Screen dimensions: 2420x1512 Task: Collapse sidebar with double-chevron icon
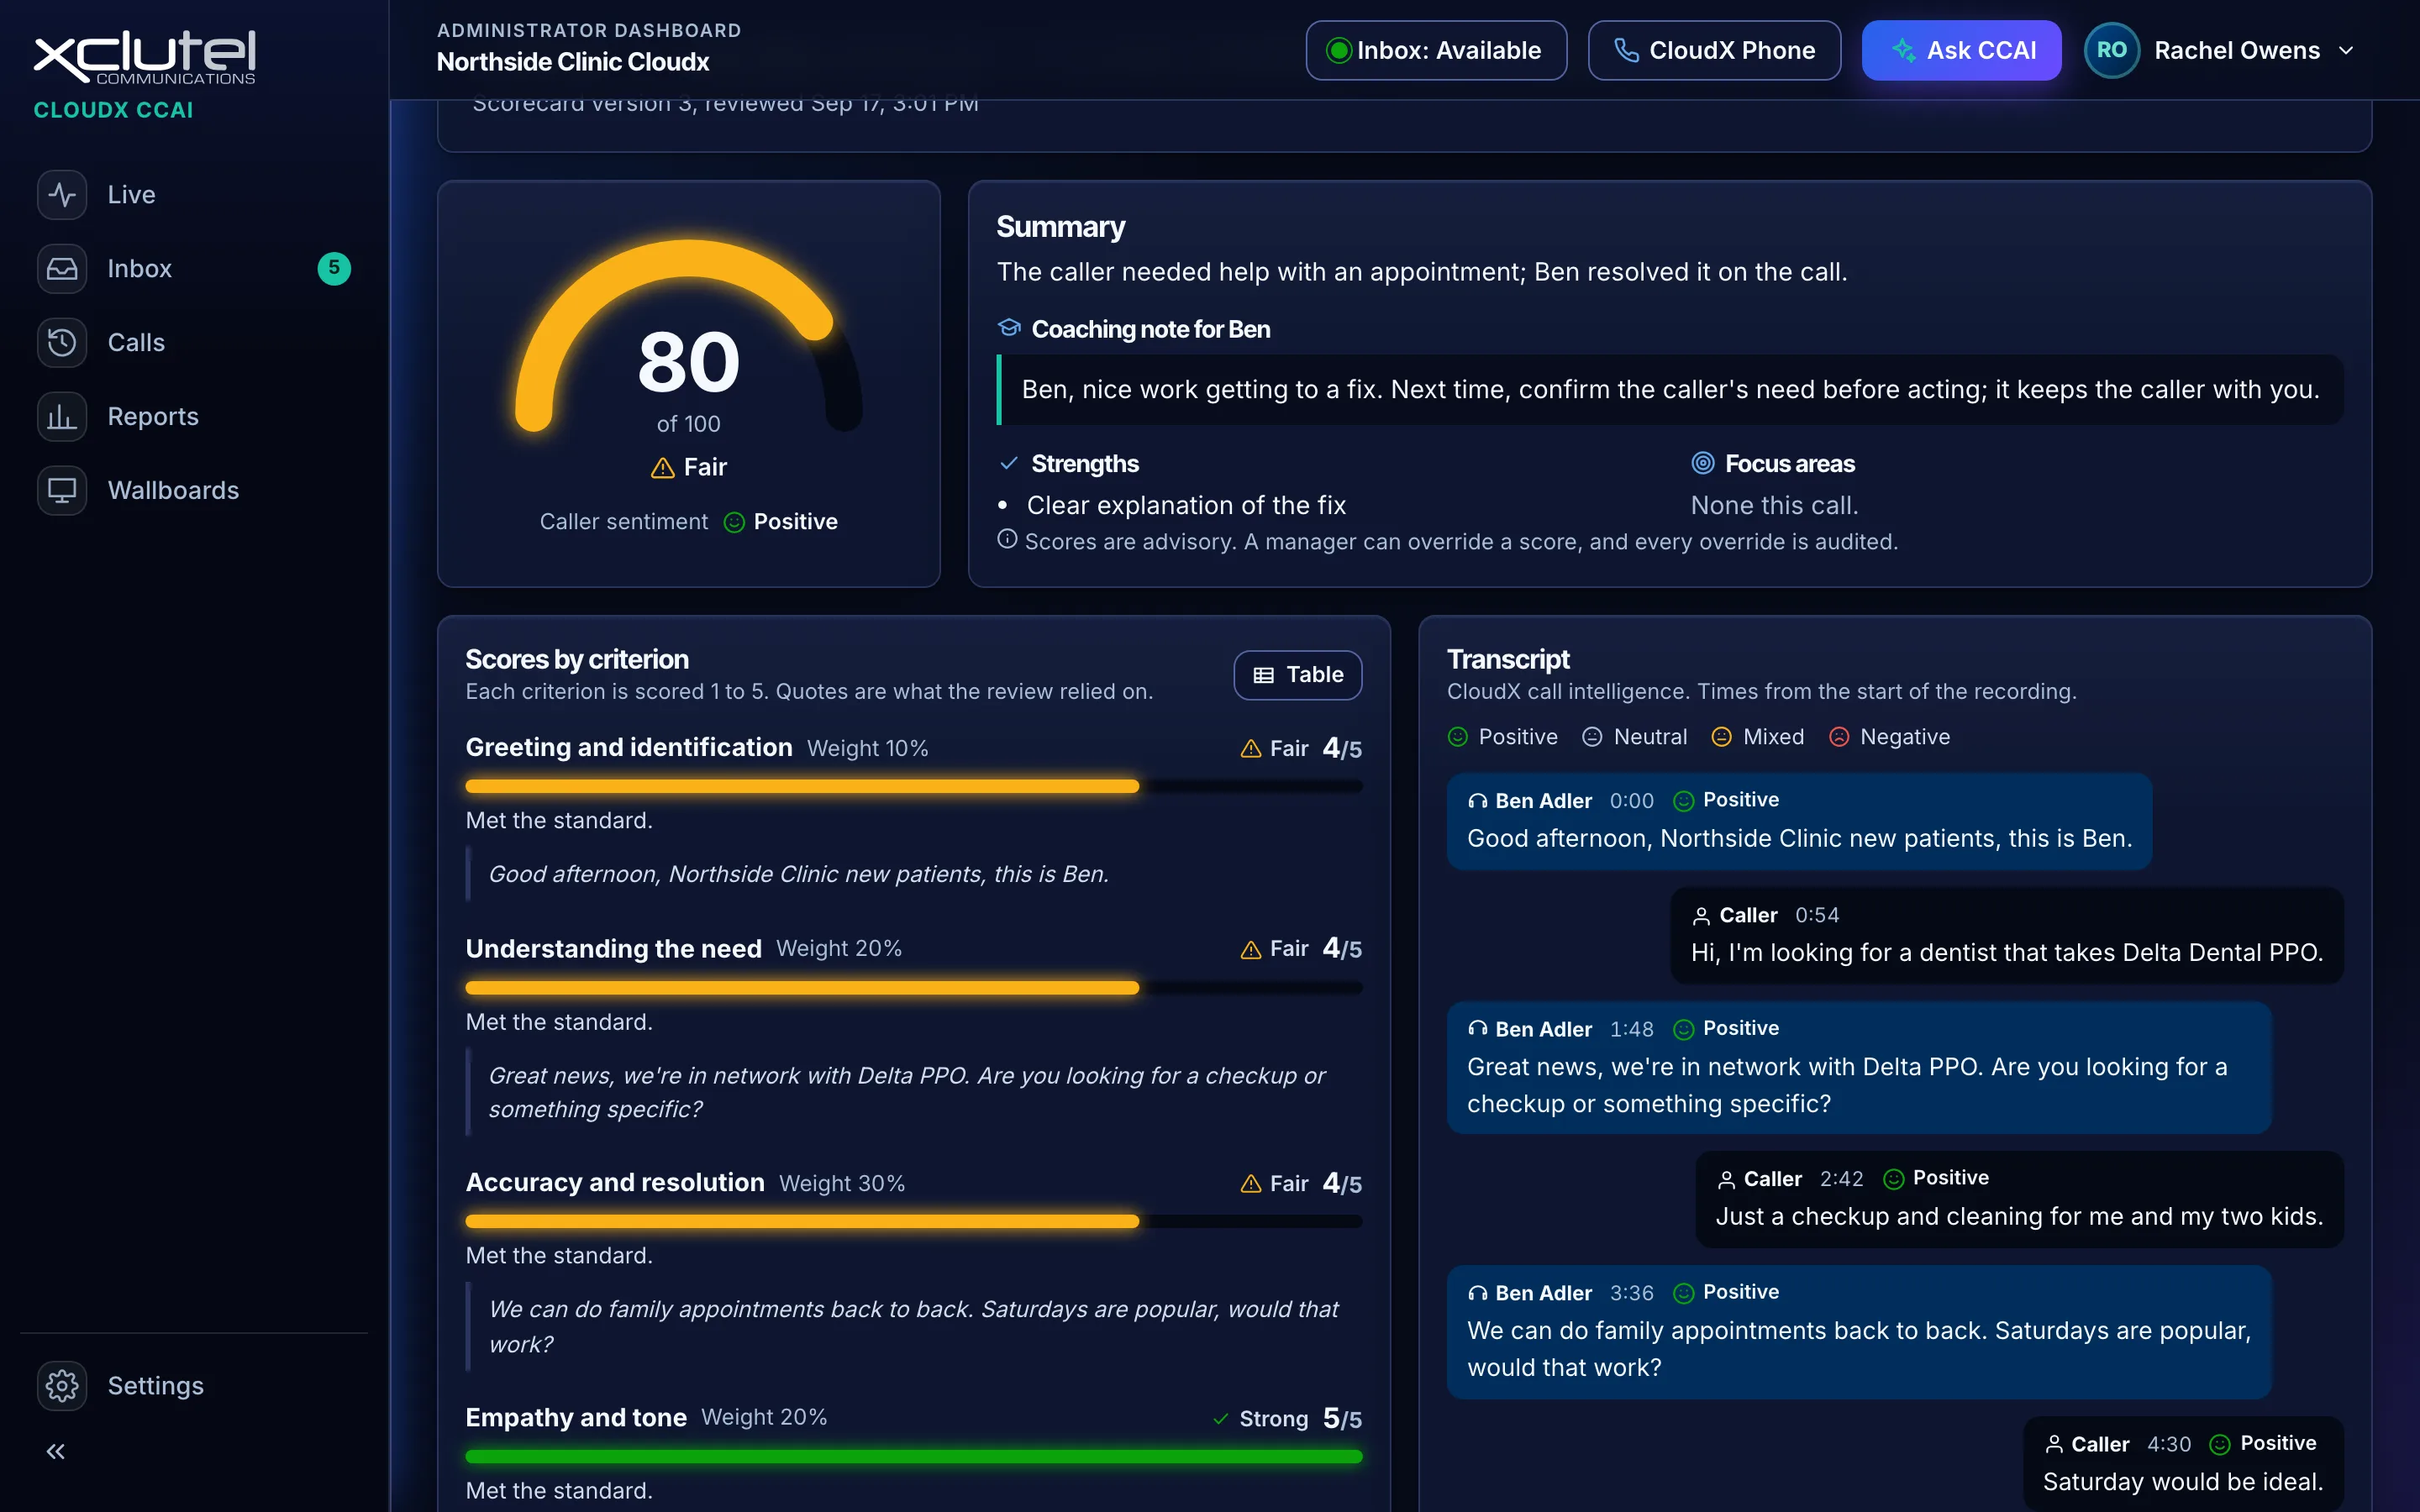(x=56, y=1451)
